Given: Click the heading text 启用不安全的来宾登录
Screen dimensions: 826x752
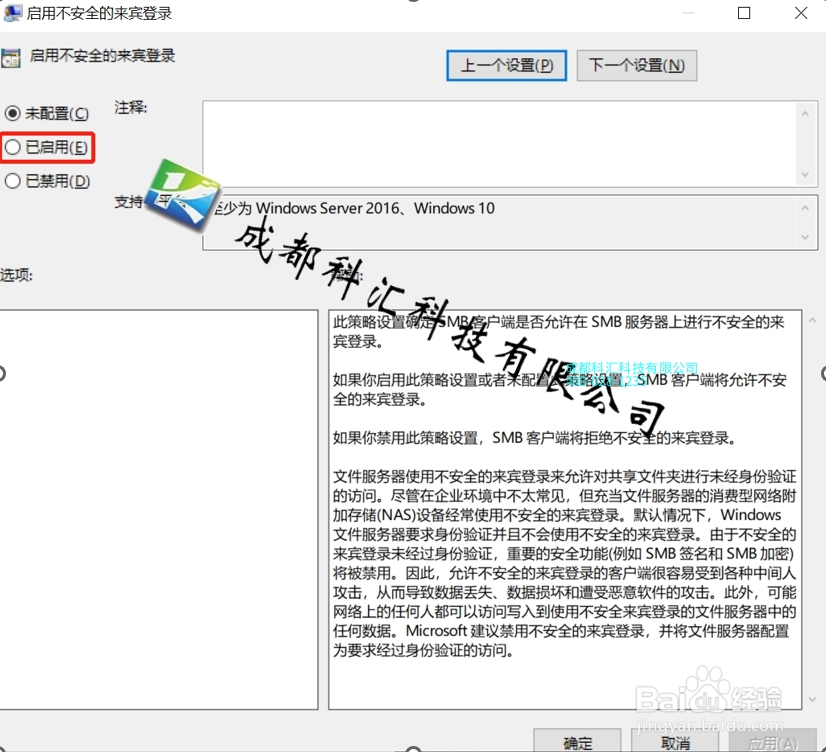Looking at the screenshot, I should (x=102, y=55).
